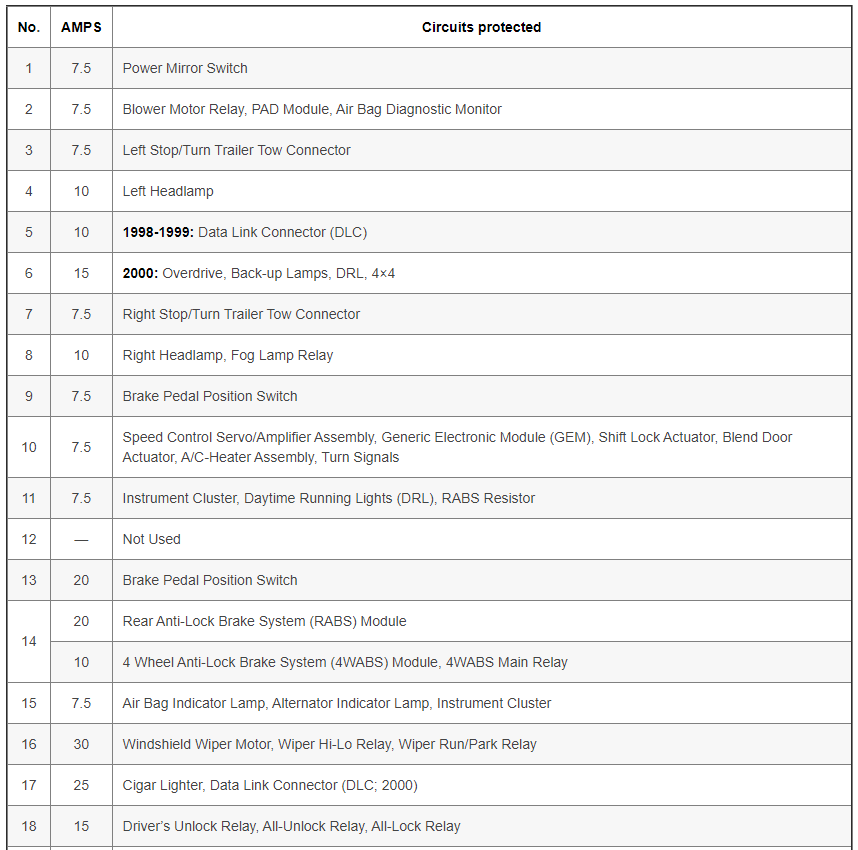Select the Instrument Cluster, Daytime Running Lights row
This screenshot has height=850, width=858.
(329, 498)
